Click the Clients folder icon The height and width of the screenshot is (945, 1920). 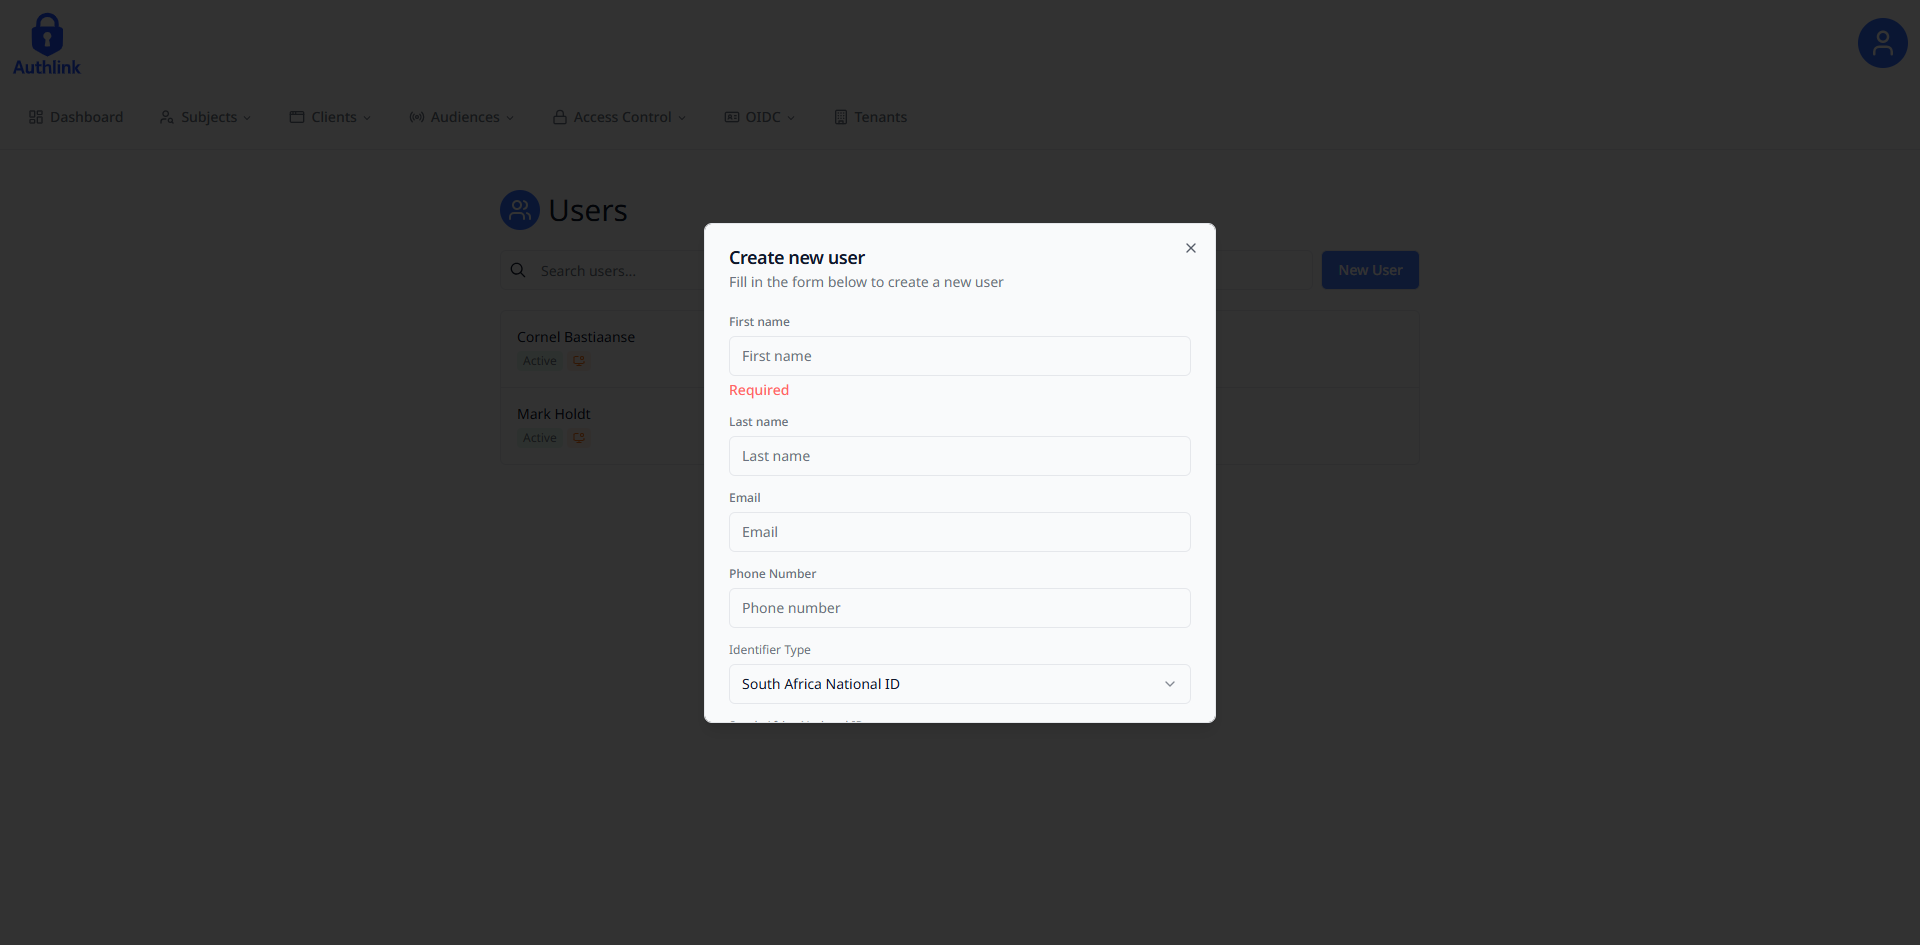coord(297,117)
